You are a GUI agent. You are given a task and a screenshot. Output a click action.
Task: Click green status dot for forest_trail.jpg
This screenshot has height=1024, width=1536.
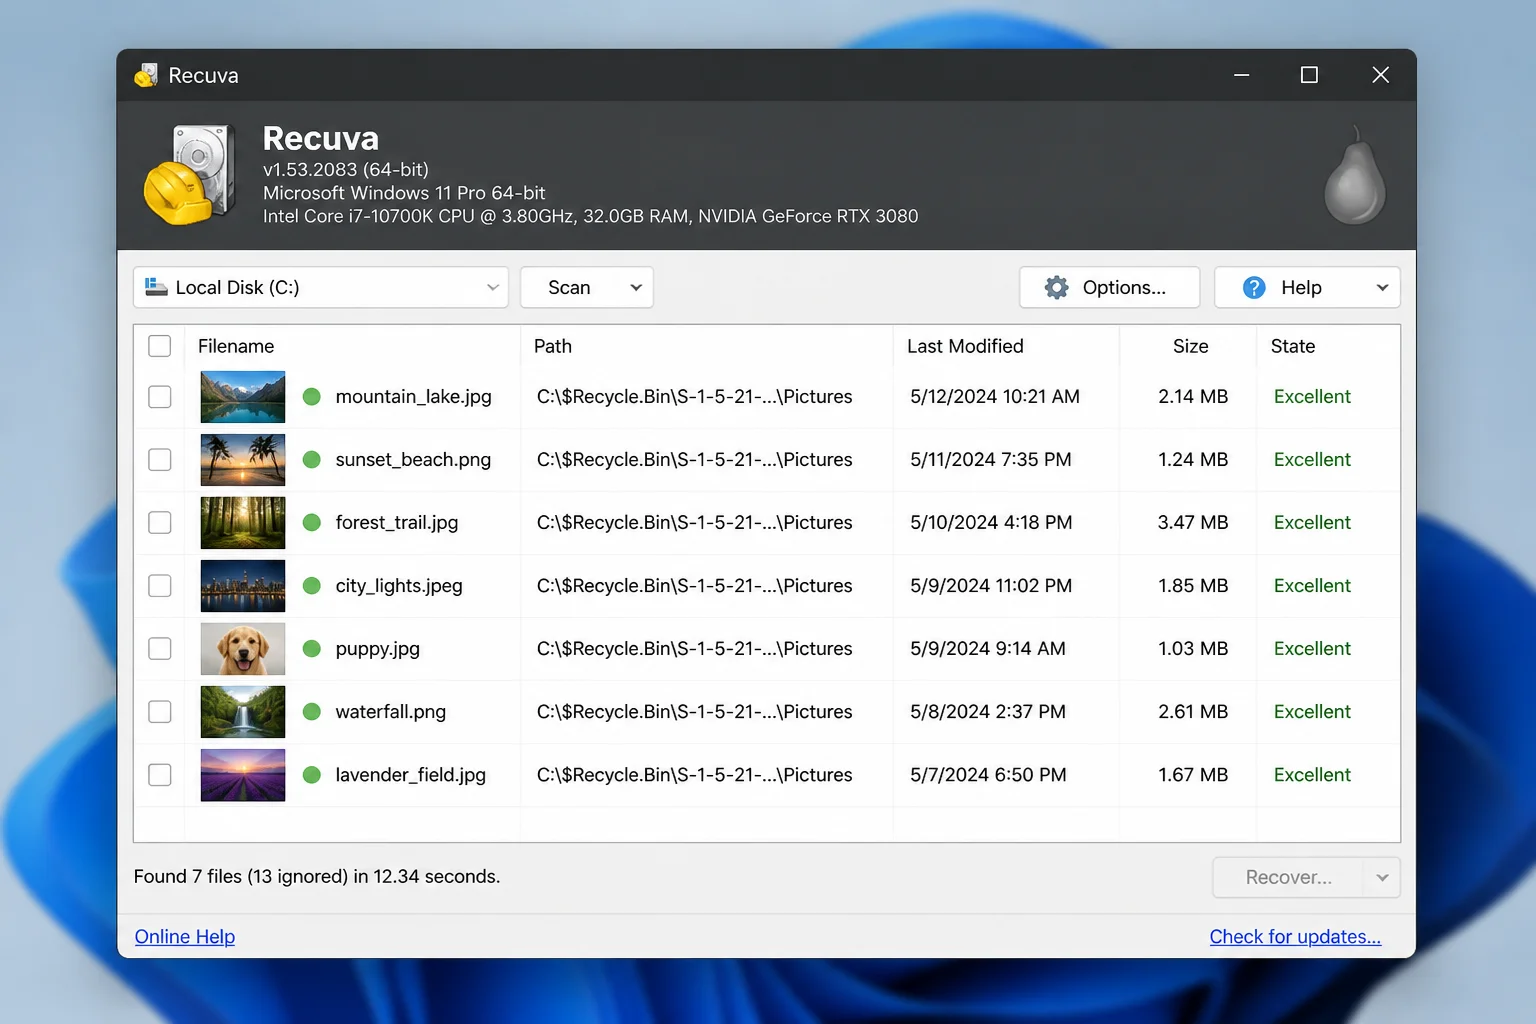312,523
